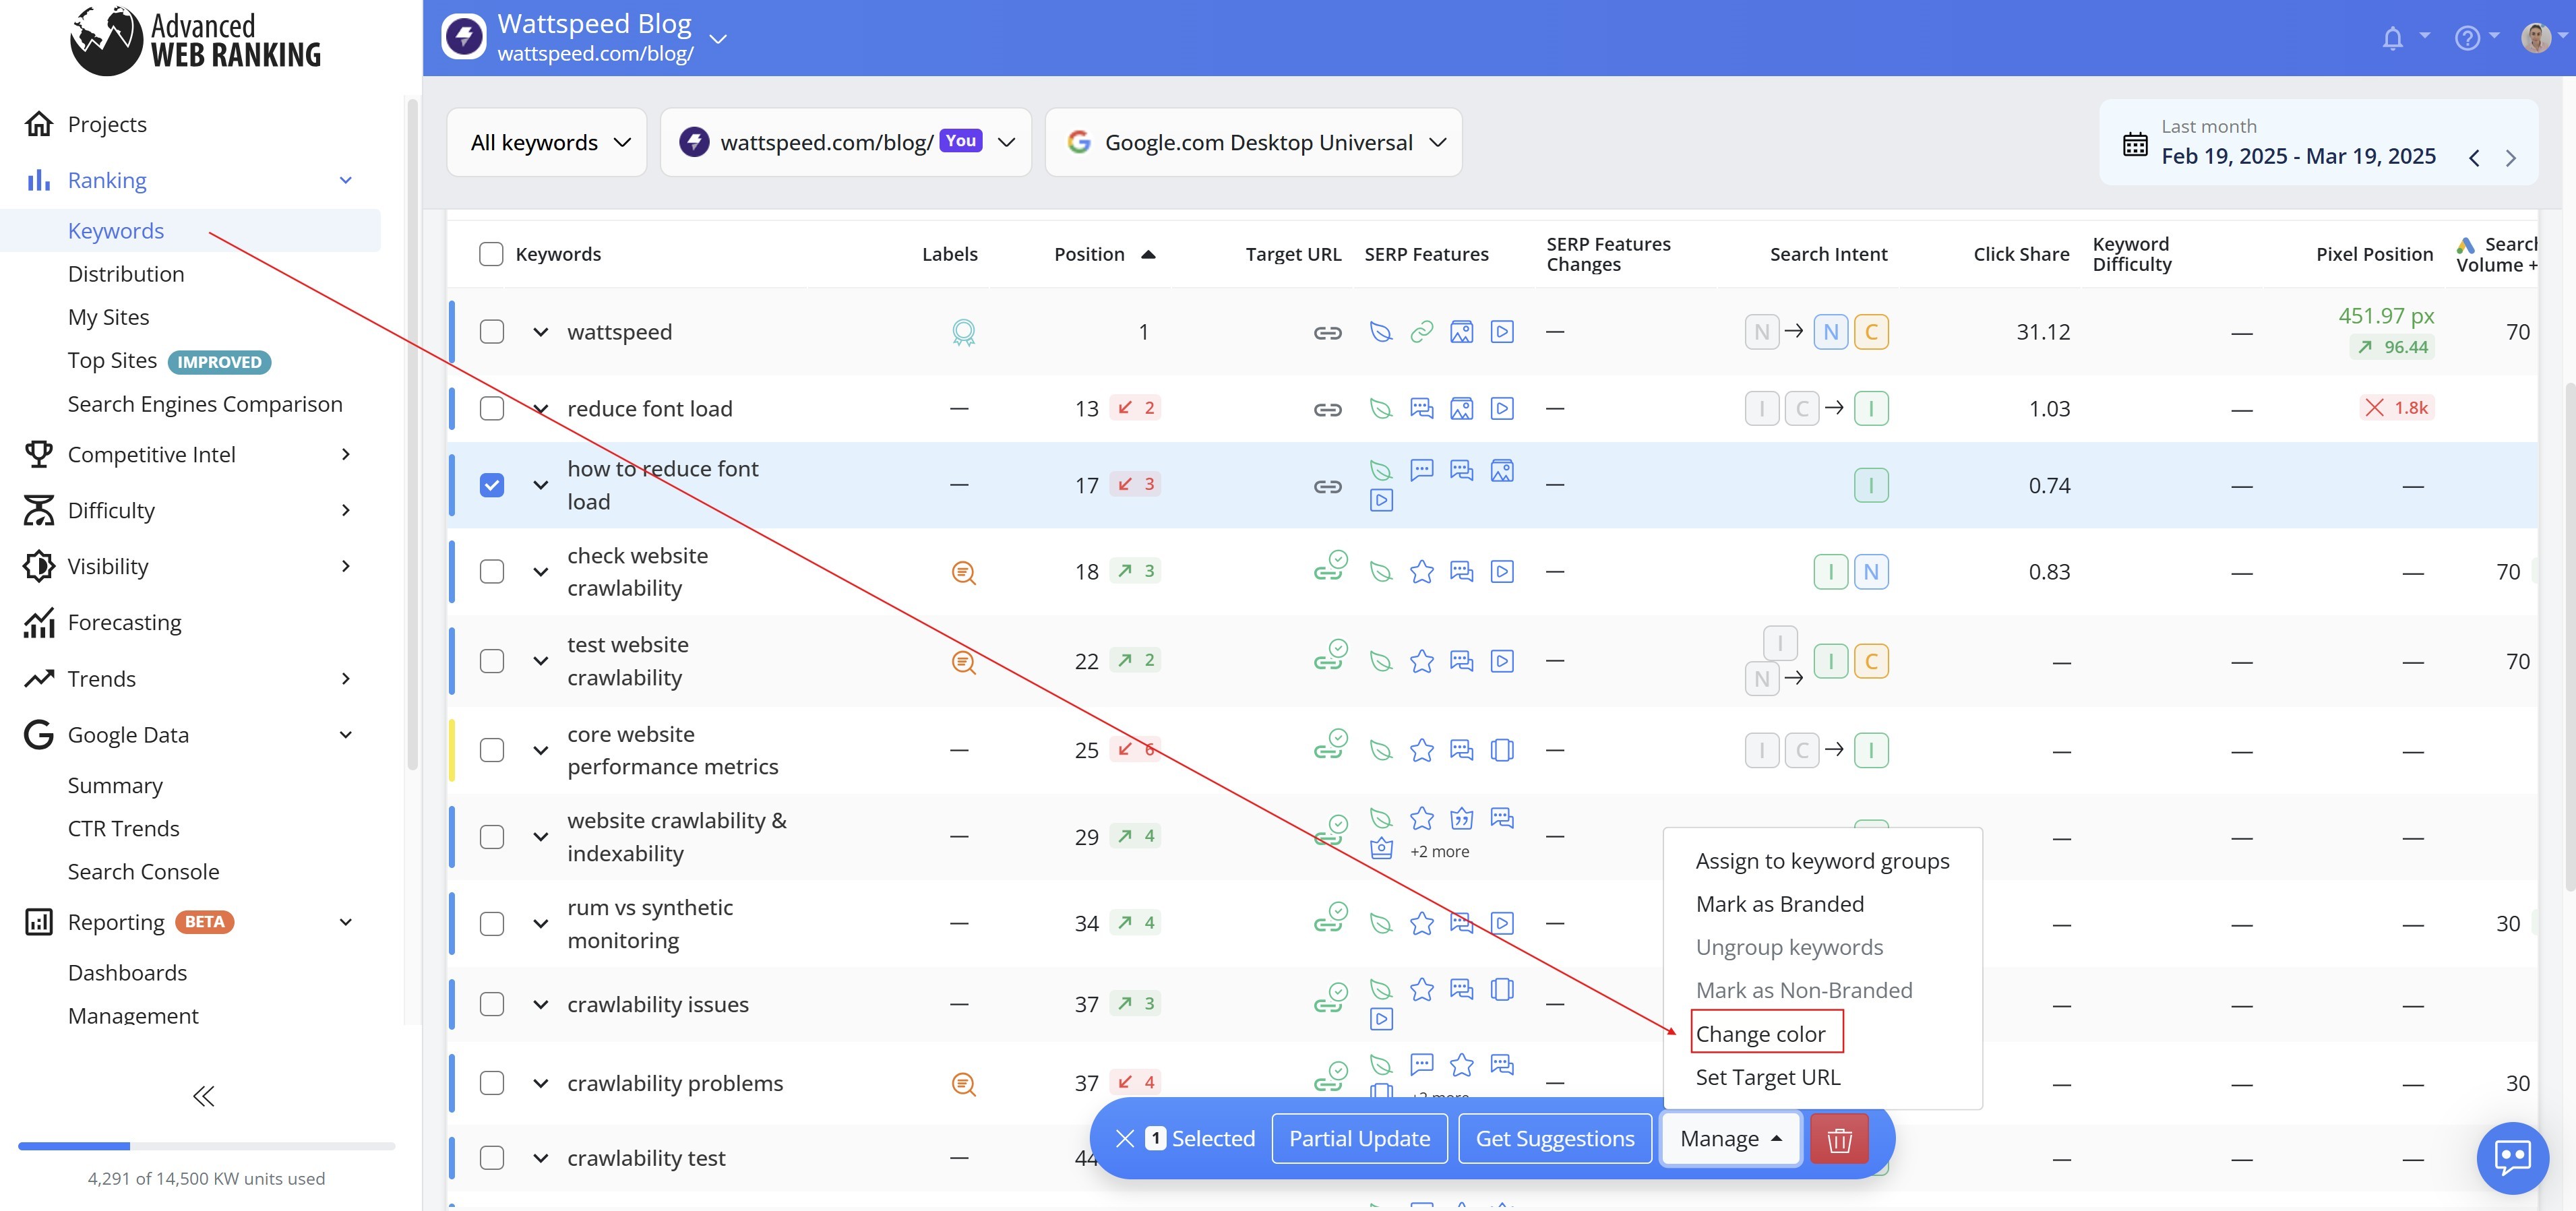Open Google.com Desktop Universal search engine dropdown

tap(1253, 142)
